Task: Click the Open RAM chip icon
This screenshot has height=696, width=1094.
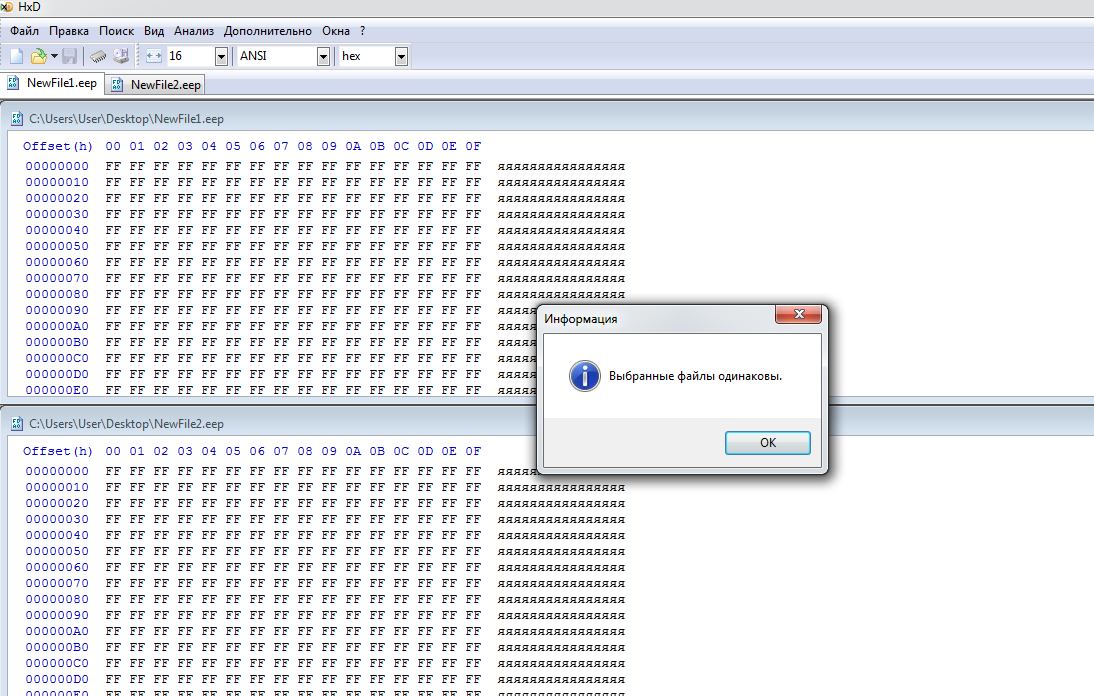Action: [98, 56]
